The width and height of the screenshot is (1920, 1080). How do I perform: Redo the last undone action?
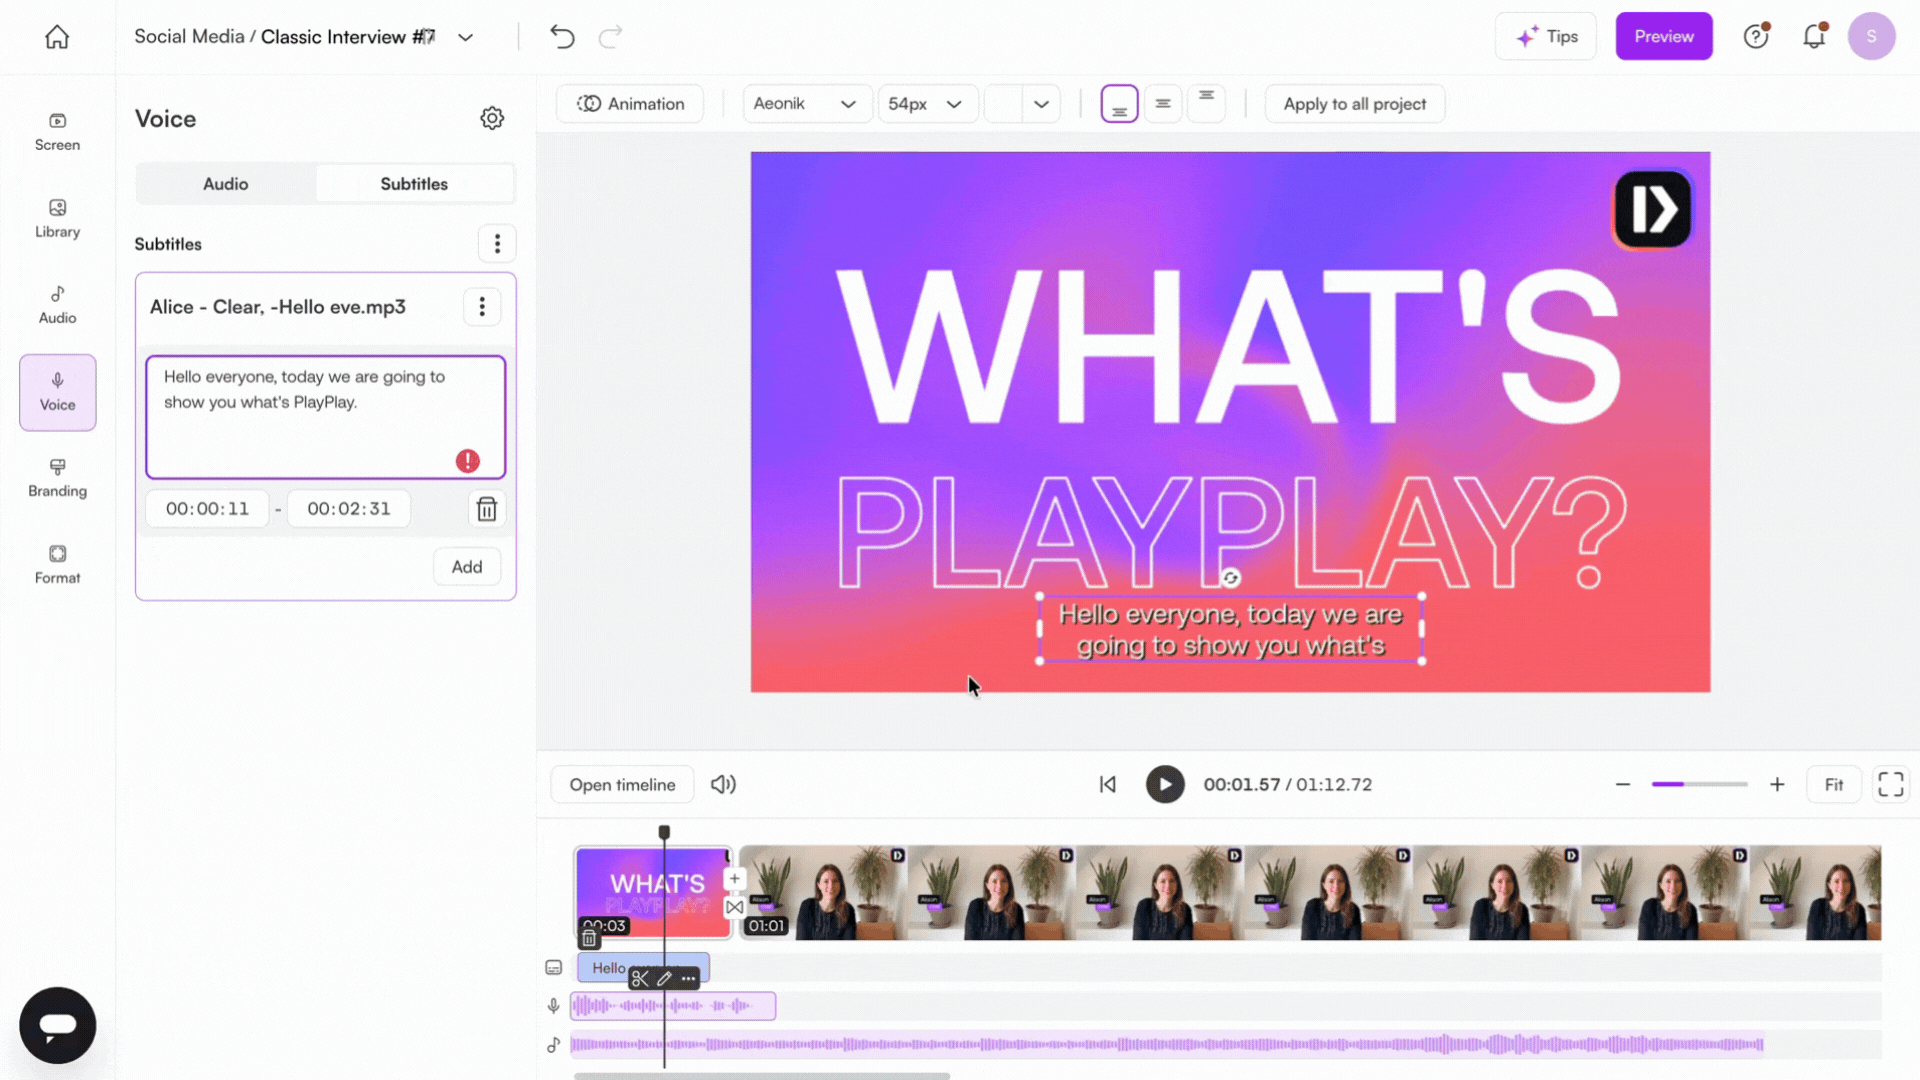610,37
